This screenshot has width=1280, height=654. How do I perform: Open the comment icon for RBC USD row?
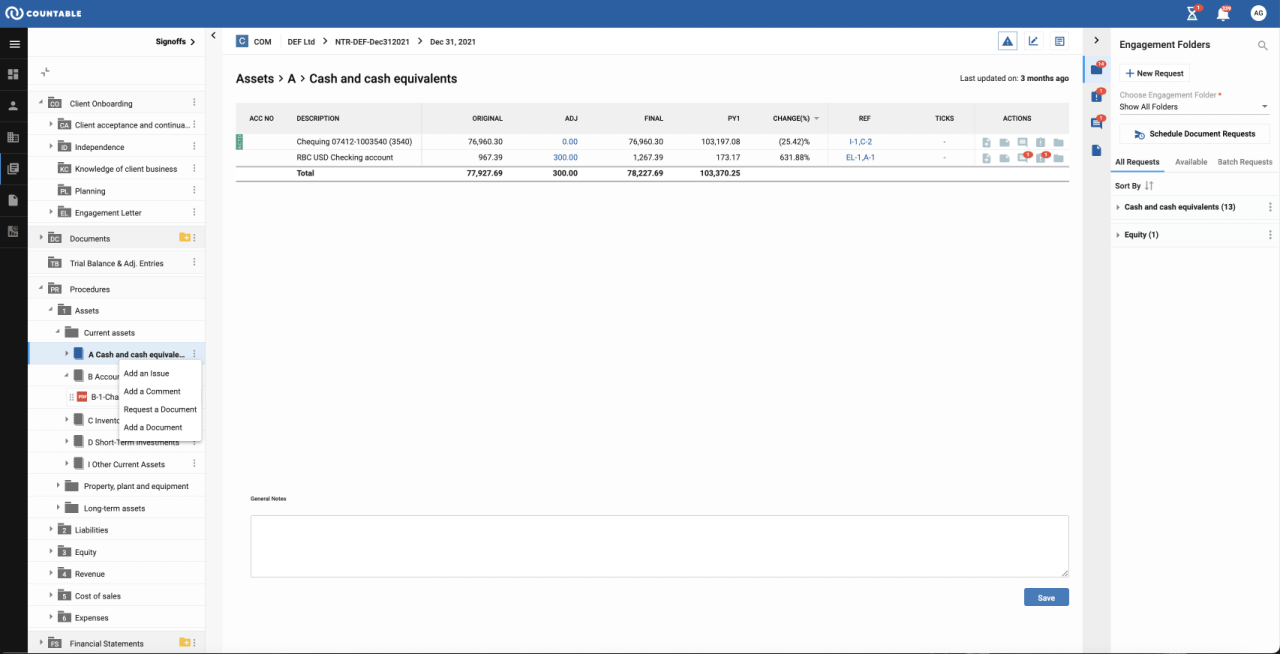click(1022, 158)
